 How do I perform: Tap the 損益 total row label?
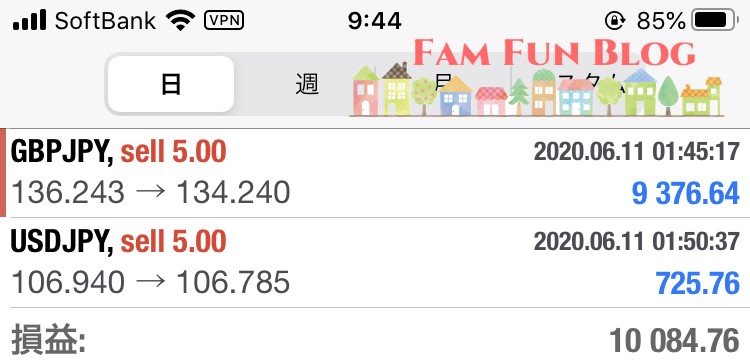point(48,340)
